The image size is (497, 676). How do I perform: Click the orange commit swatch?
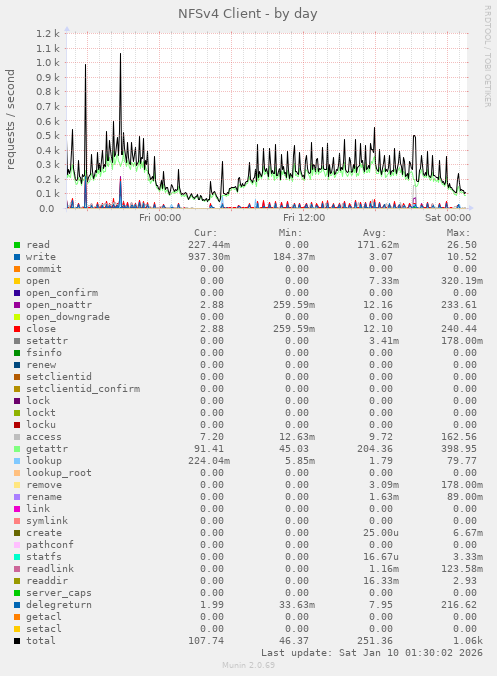(x=17, y=269)
